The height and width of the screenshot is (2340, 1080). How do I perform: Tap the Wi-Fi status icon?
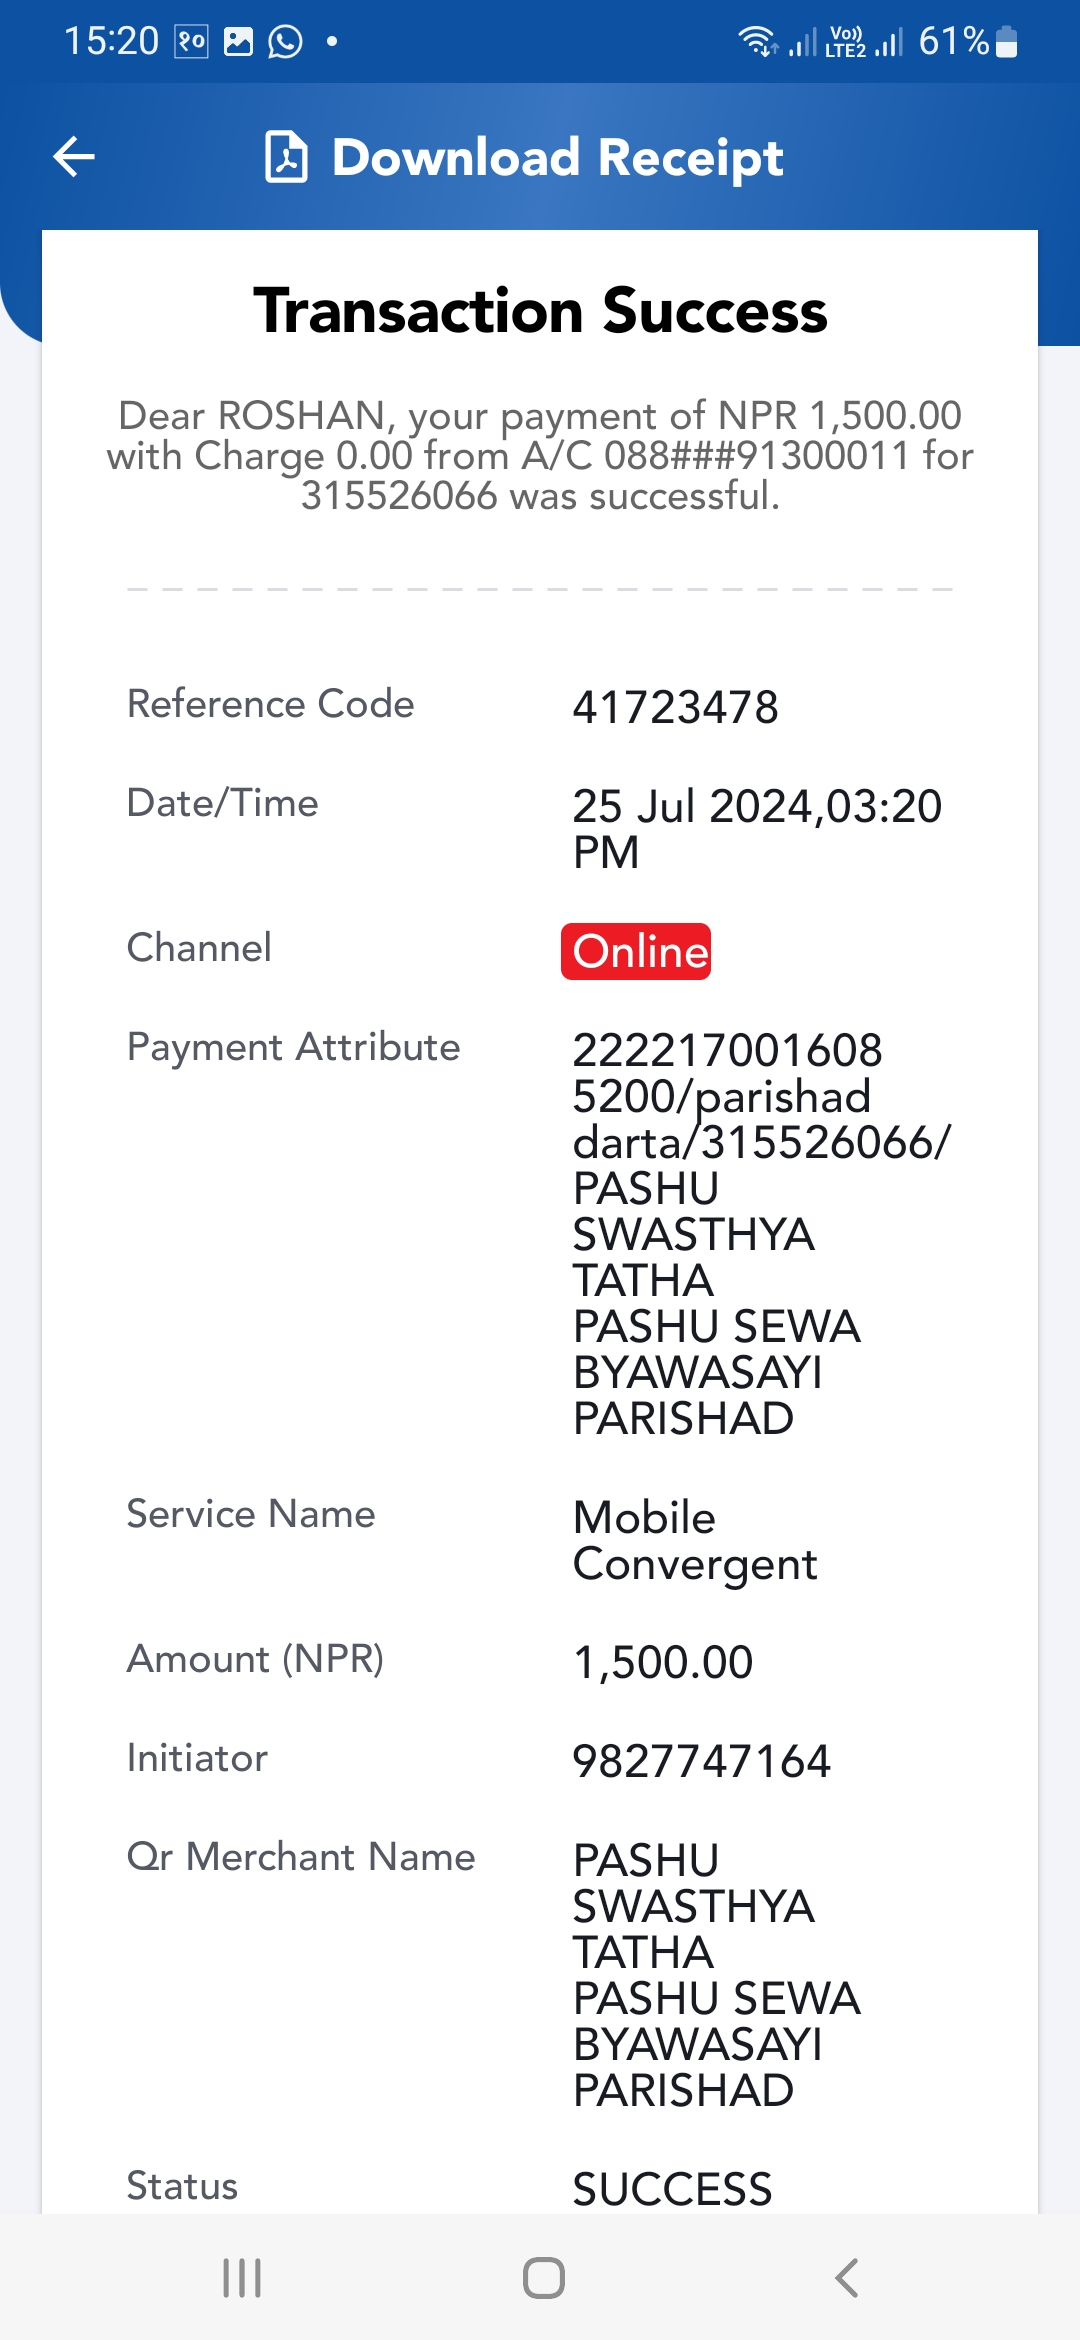(757, 42)
